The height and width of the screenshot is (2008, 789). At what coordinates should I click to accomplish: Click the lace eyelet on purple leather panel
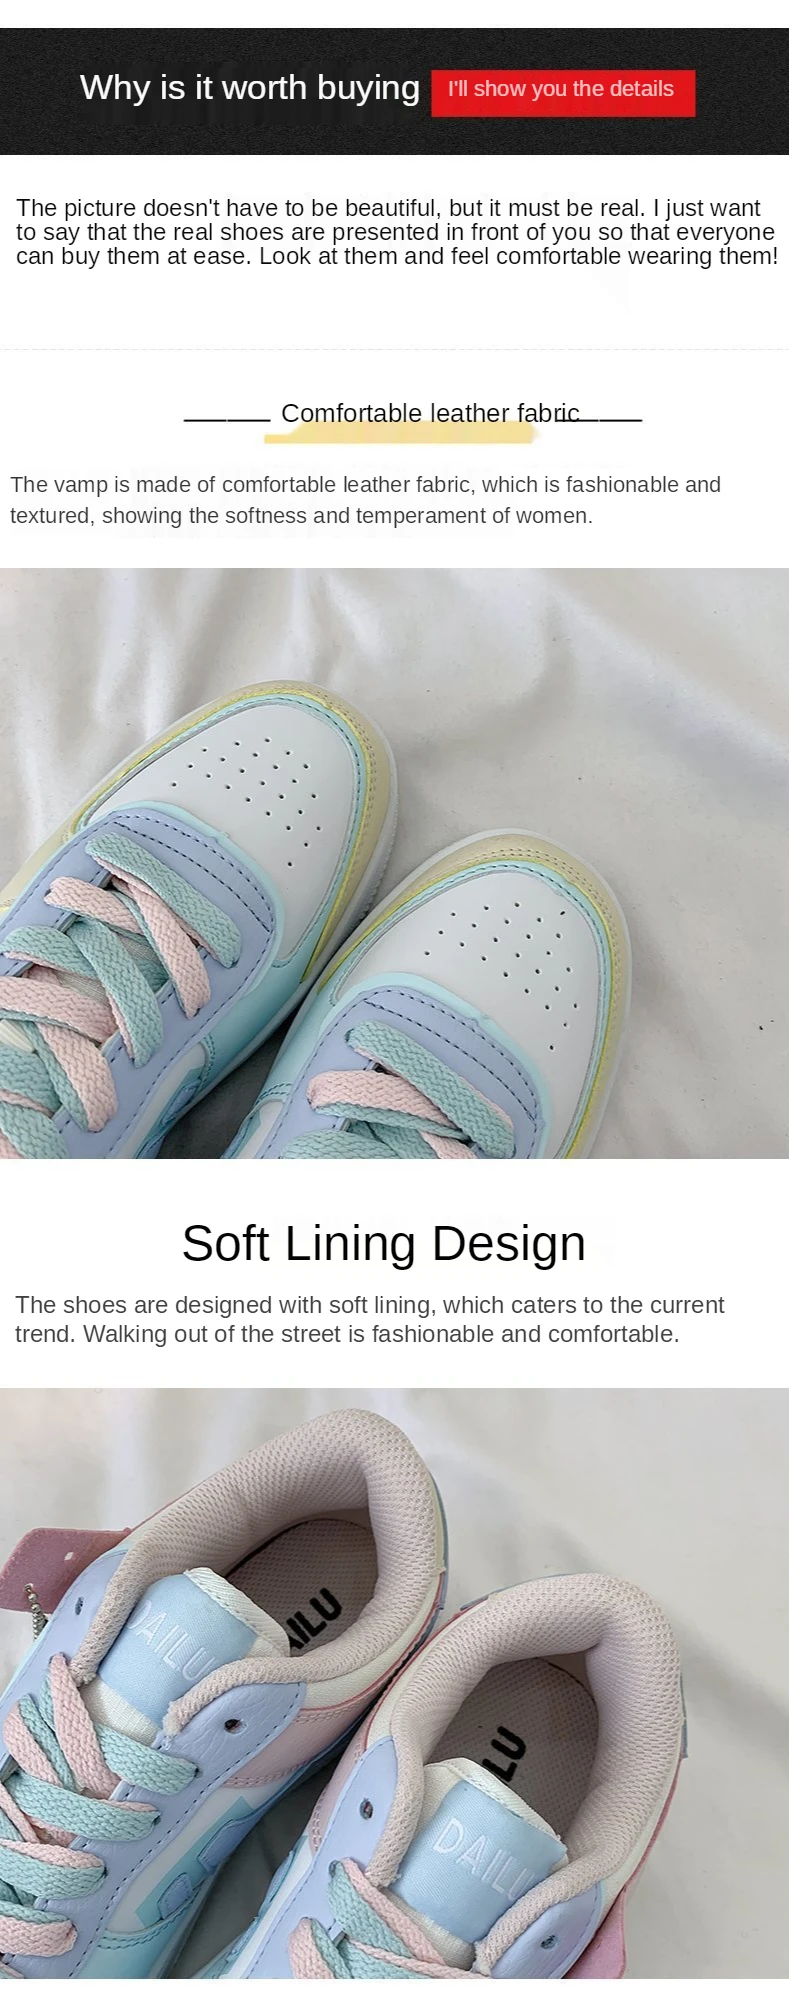coord(232,1725)
